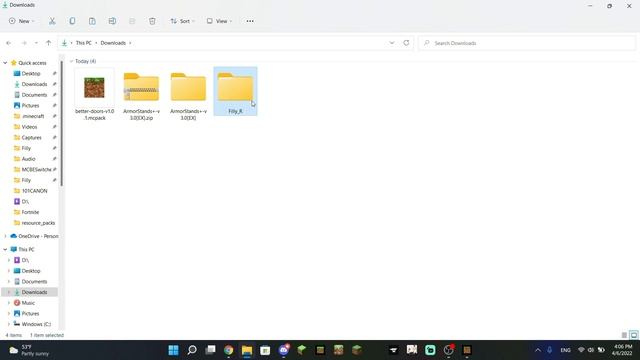Viewport: 640px width, 360px height.
Task: Click the ENG language indicator
Action: point(565,350)
